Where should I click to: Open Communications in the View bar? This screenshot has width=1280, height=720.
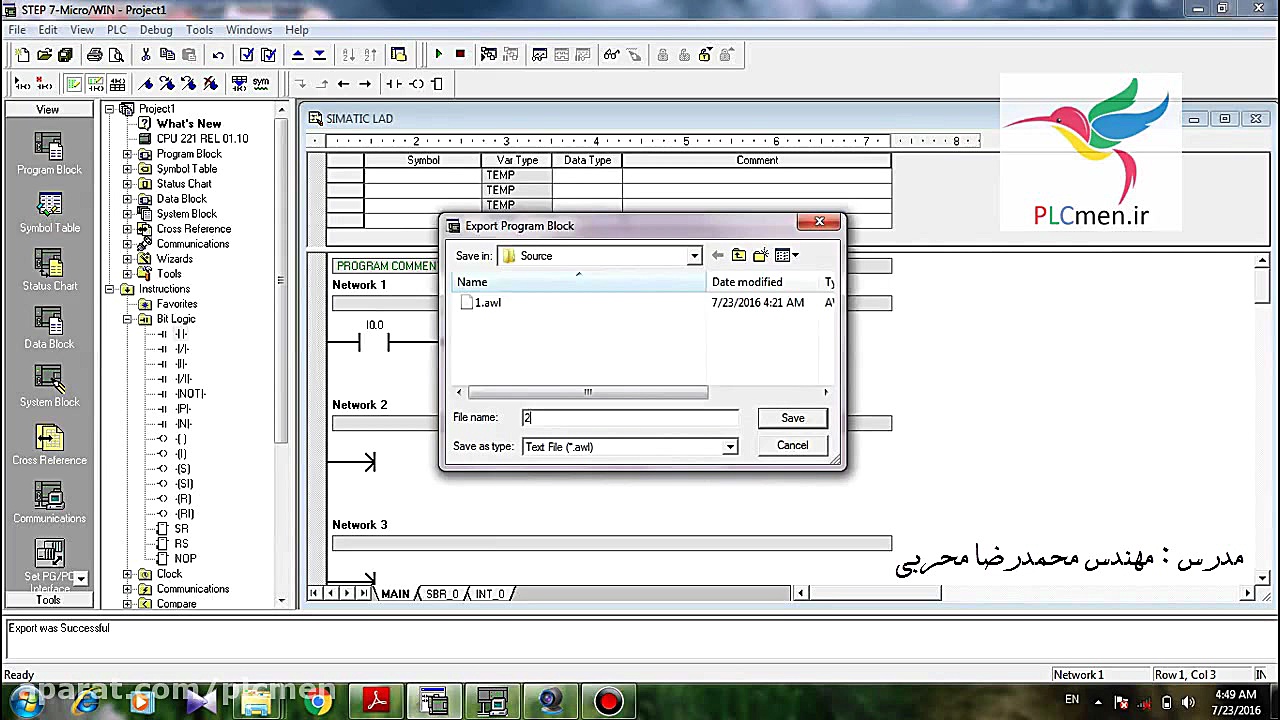(49, 501)
